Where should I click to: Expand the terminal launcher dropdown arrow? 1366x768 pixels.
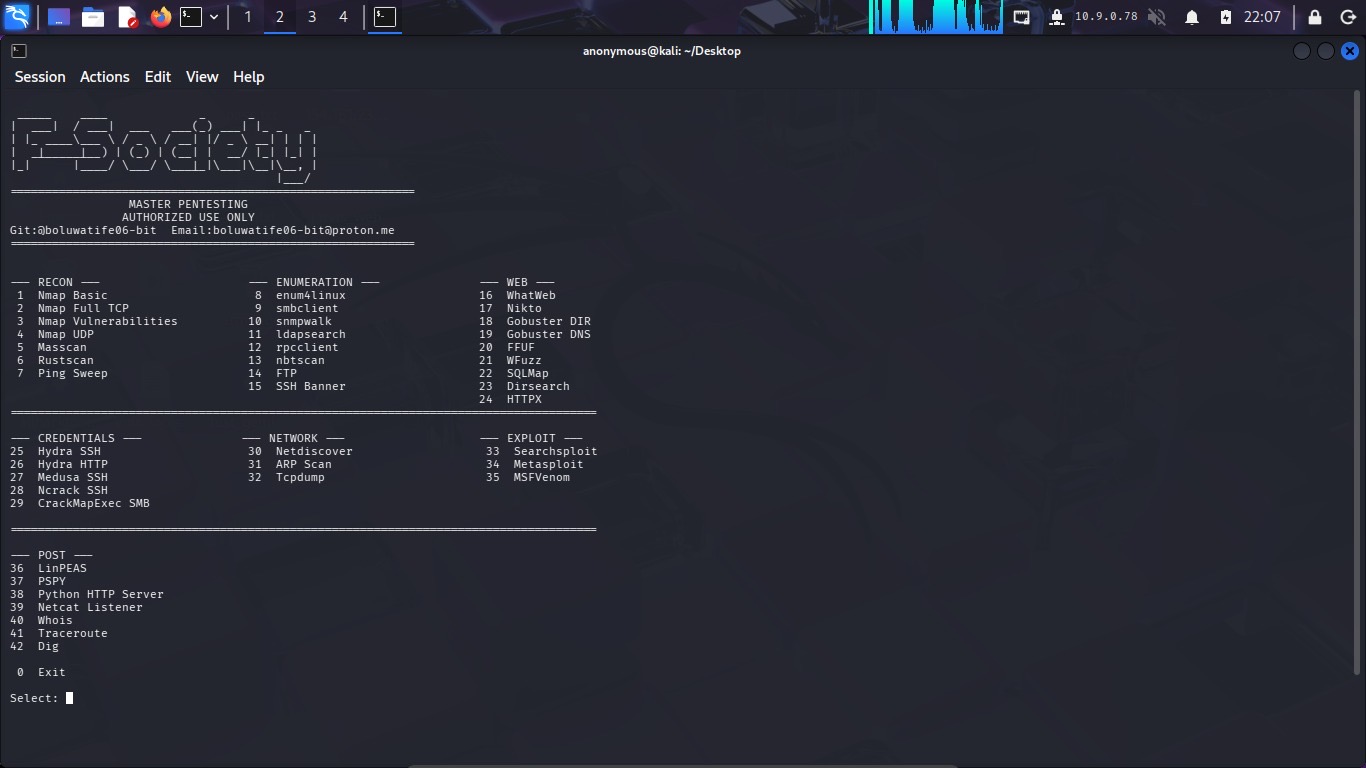point(213,17)
